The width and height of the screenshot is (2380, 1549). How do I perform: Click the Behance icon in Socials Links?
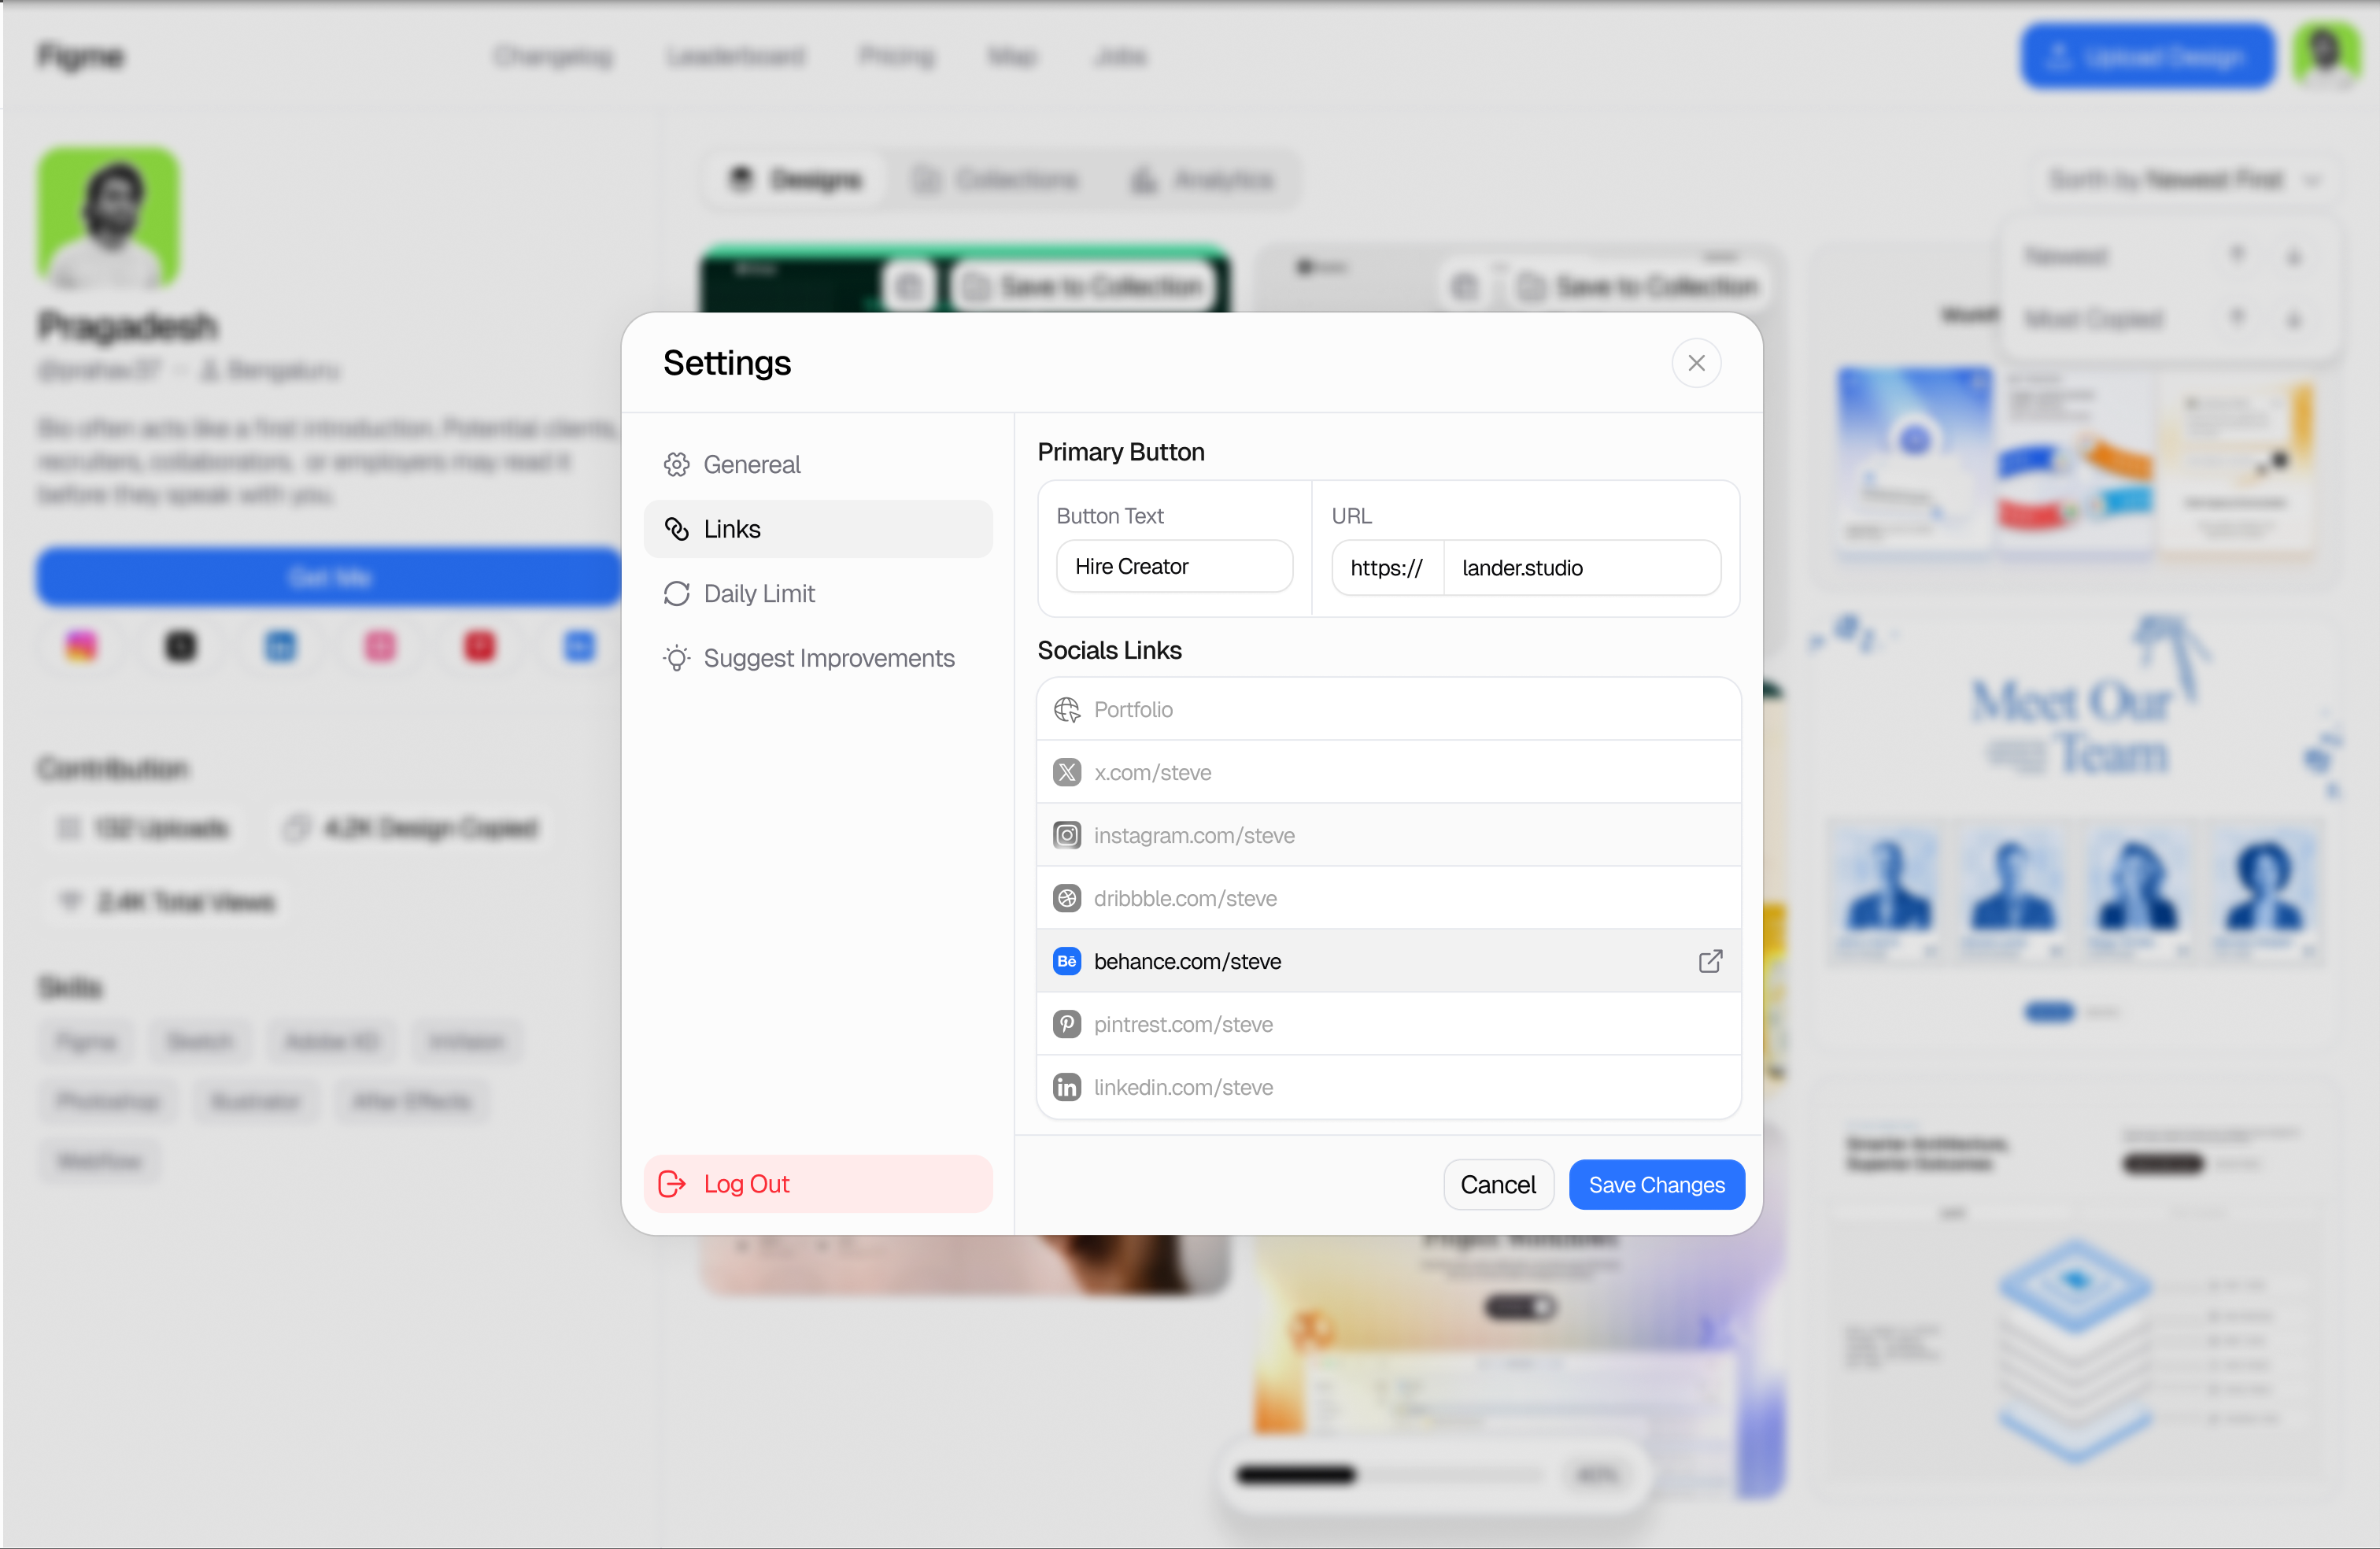(1067, 961)
